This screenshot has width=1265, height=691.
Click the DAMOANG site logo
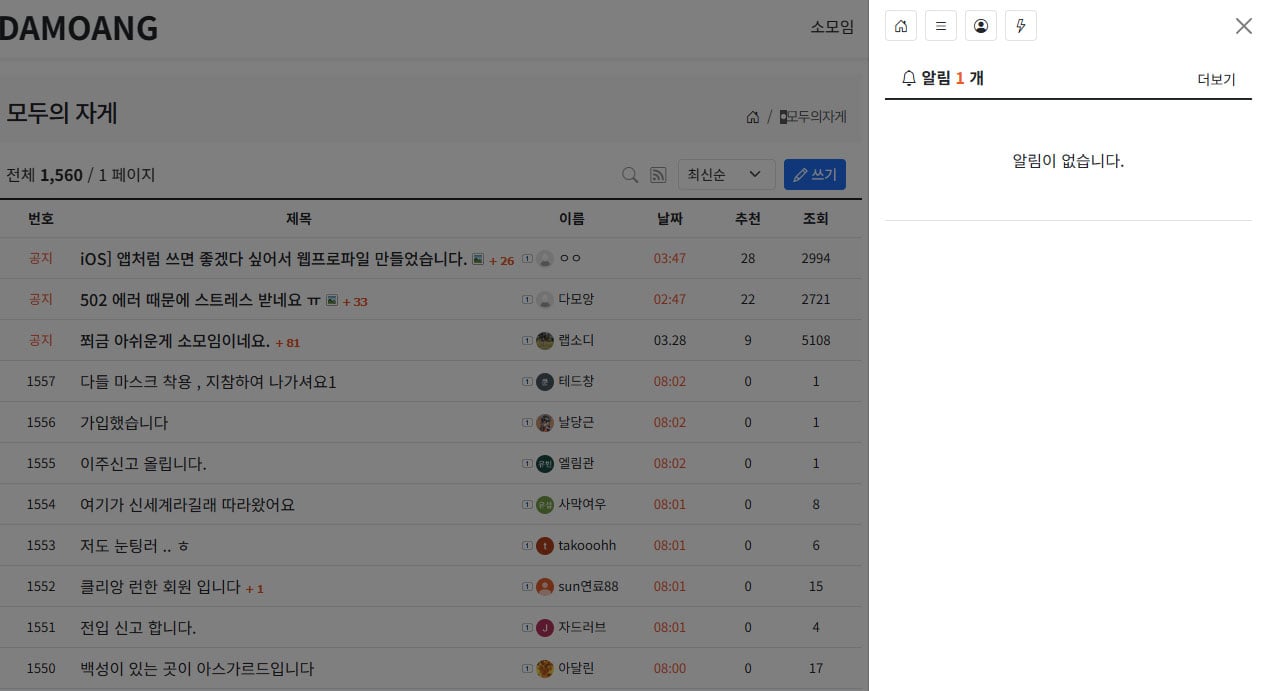tap(78, 27)
